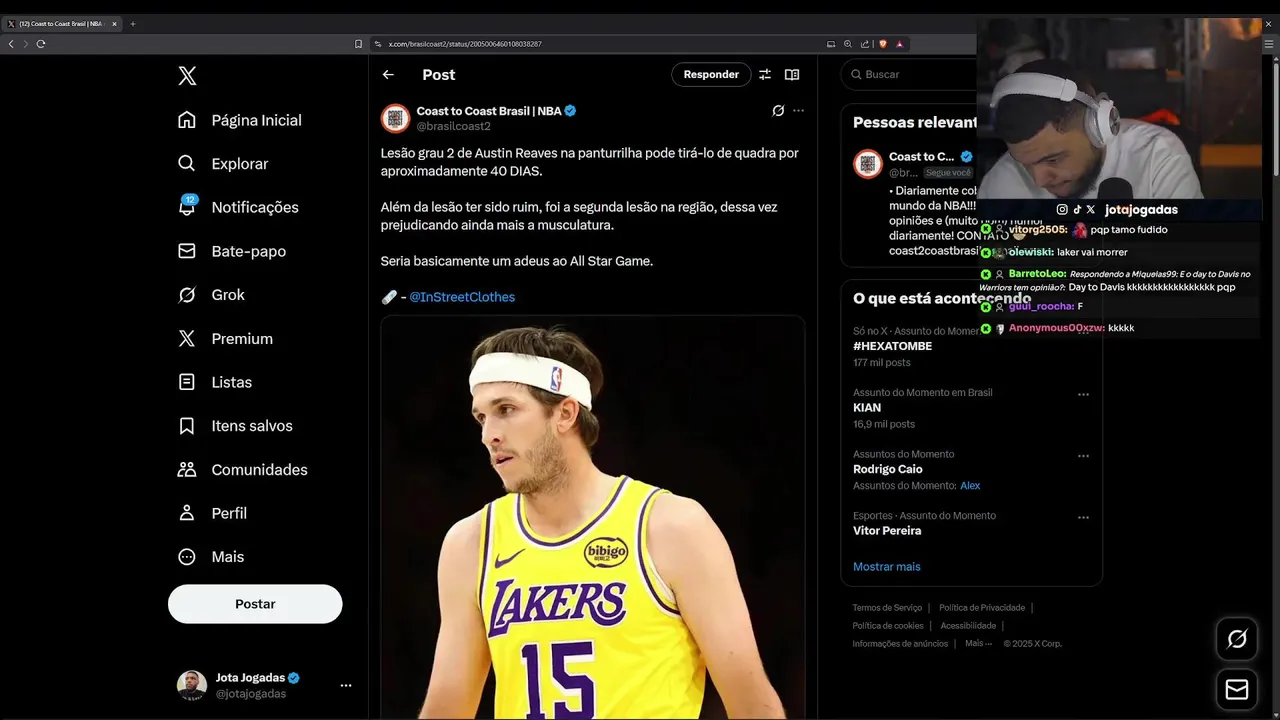
Task: Click the Alex related trend link
Action: 970,486
